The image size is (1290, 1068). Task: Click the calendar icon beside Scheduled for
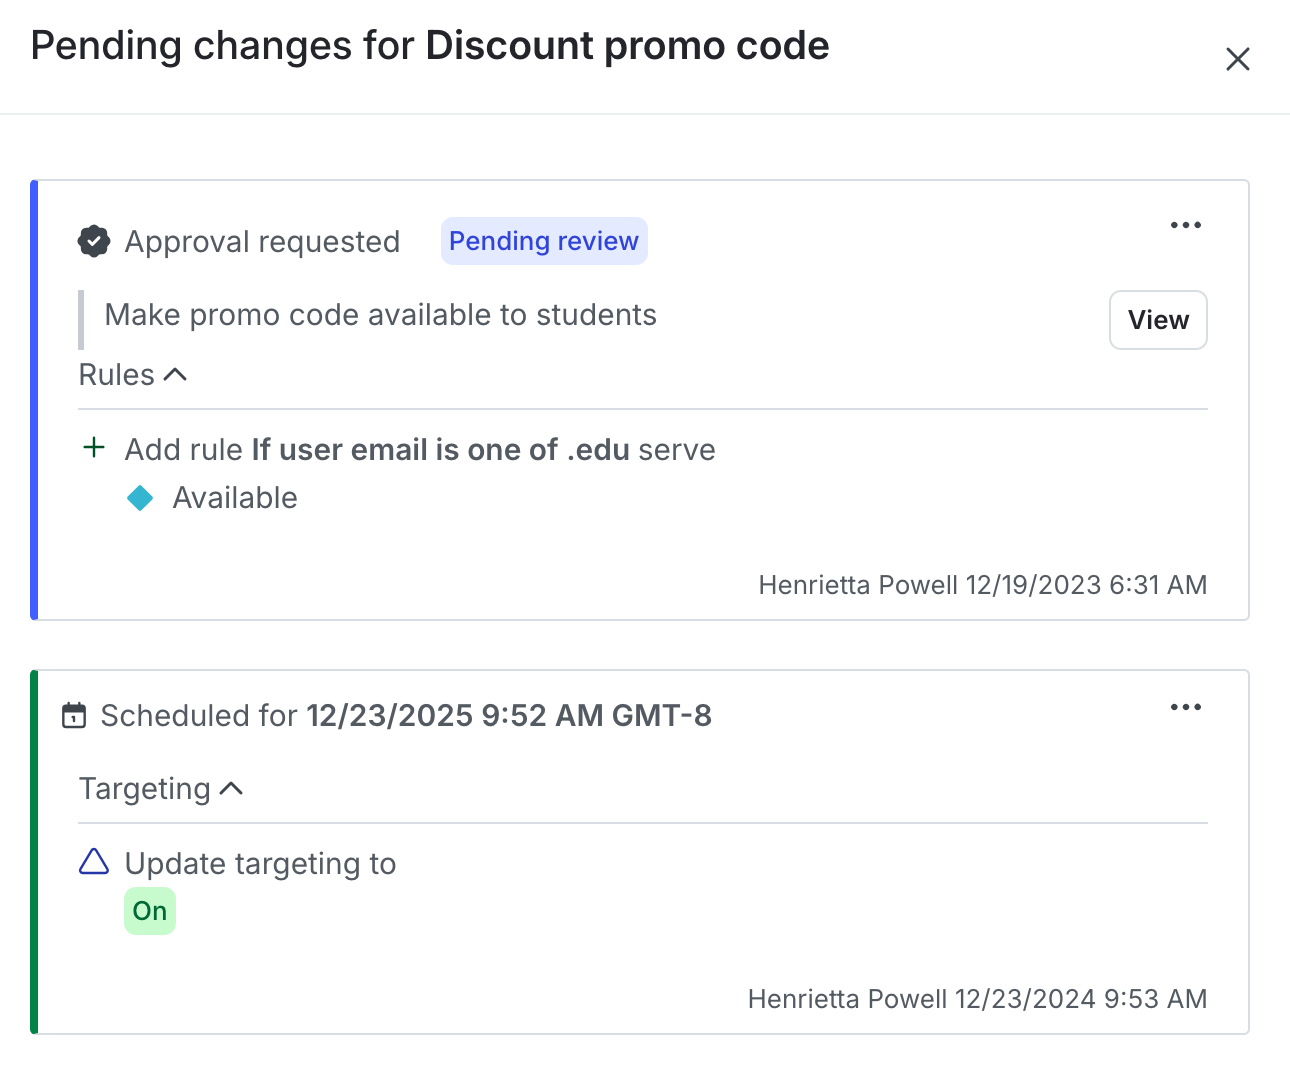coord(74,716)
